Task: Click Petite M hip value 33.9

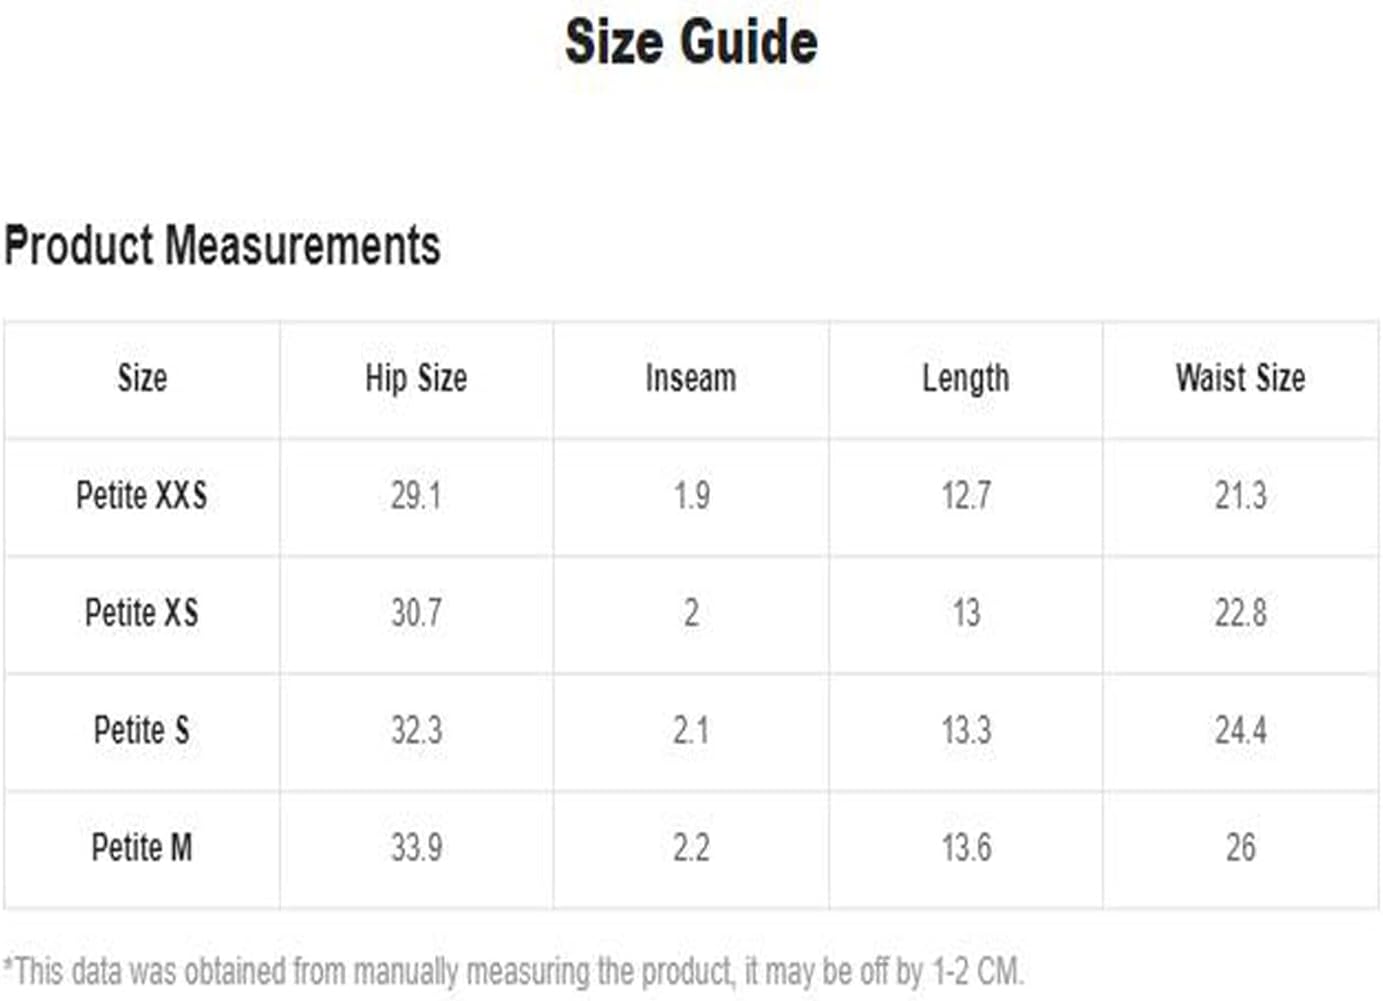Action: (416, 847)
